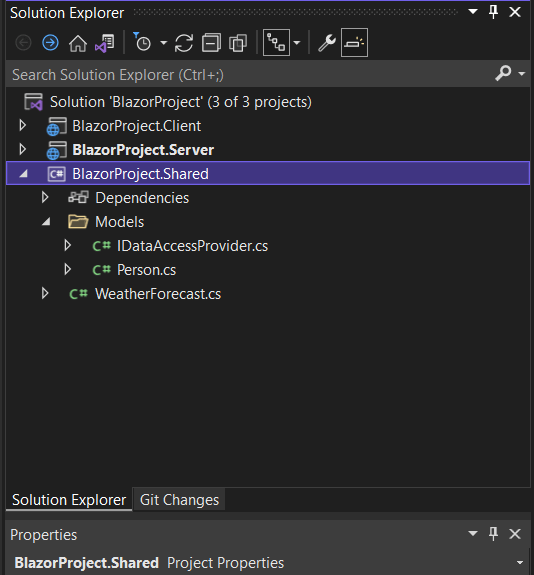
Task: Toggle the file nesting view icon
Action: point(276,43)
